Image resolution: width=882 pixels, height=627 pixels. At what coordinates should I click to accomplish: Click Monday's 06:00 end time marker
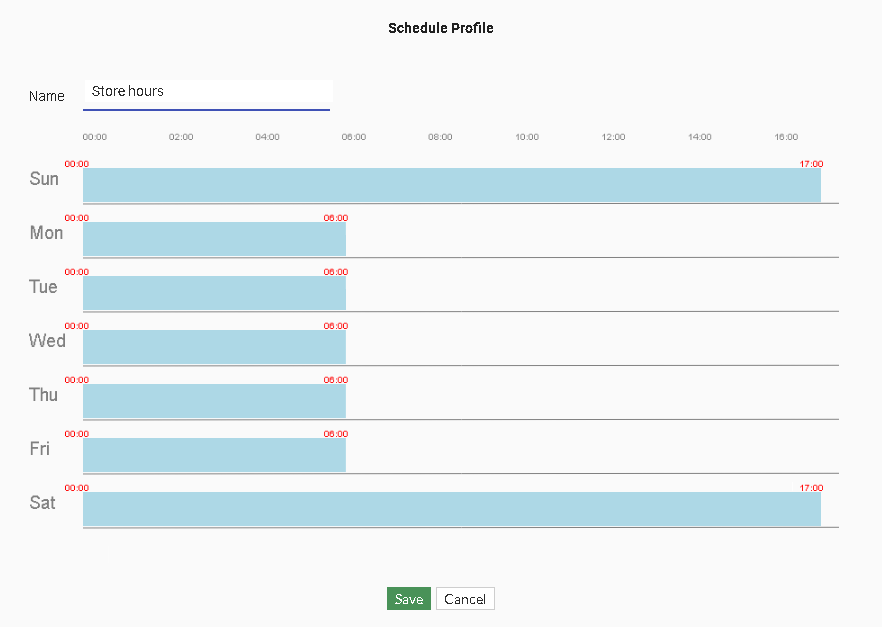coord(337,218)
